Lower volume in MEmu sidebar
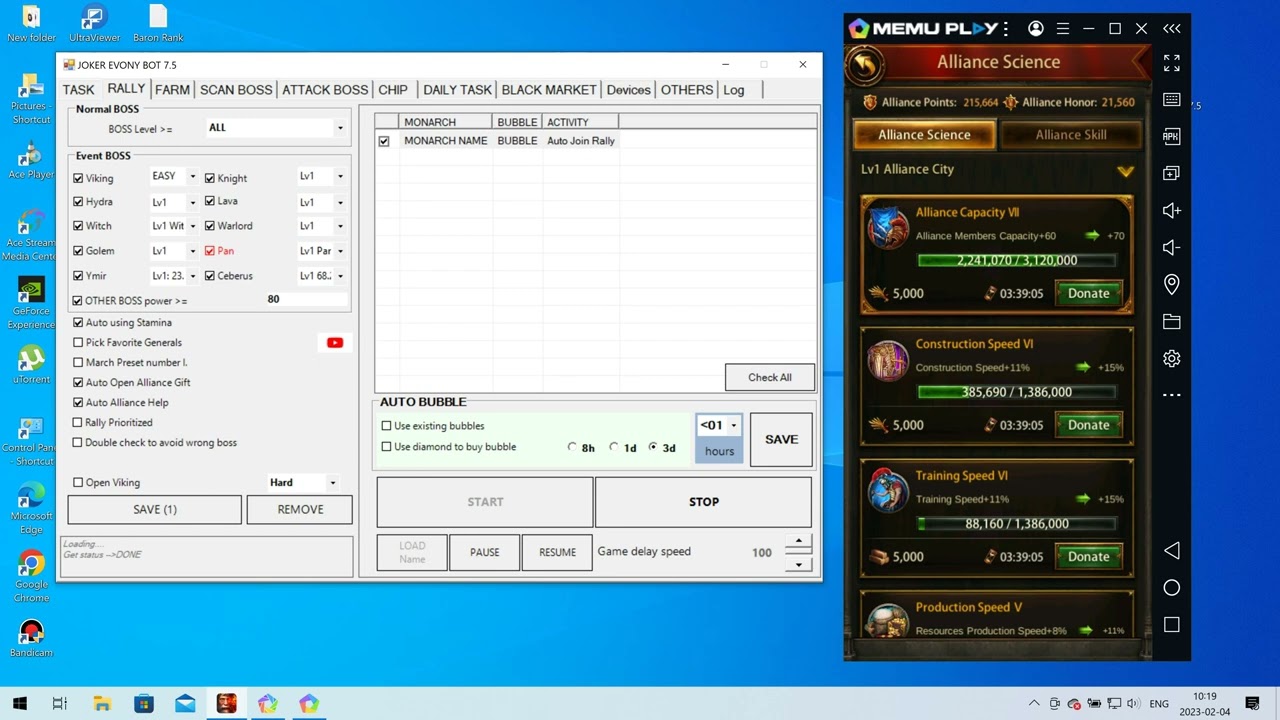This screenshot has height=720, width=1280. pos(1172,248)
